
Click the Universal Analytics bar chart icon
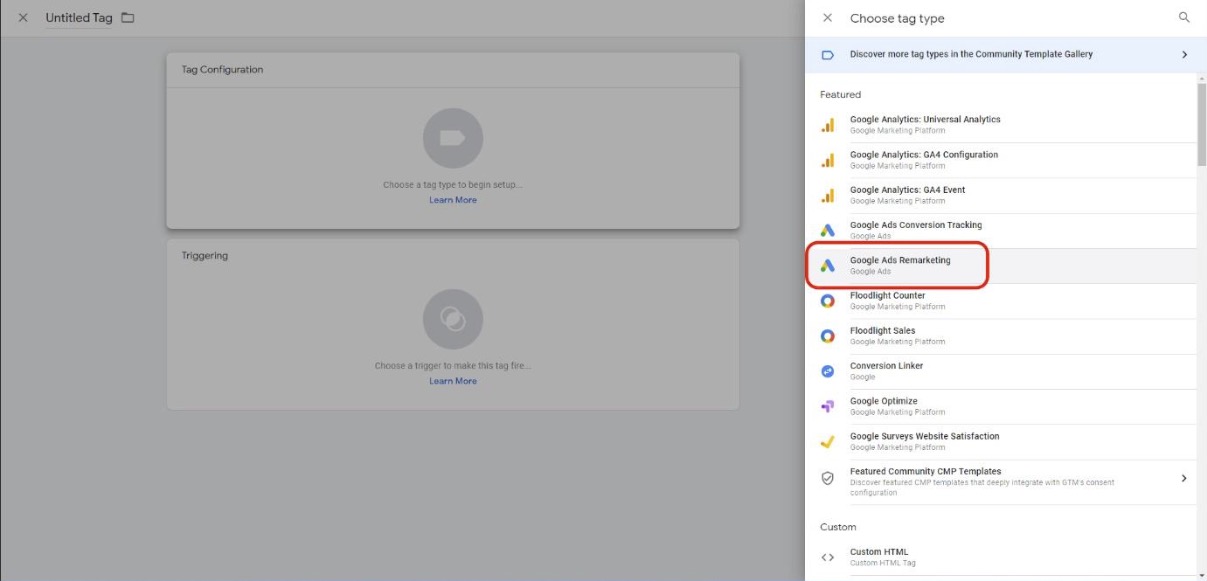[827, 125]
